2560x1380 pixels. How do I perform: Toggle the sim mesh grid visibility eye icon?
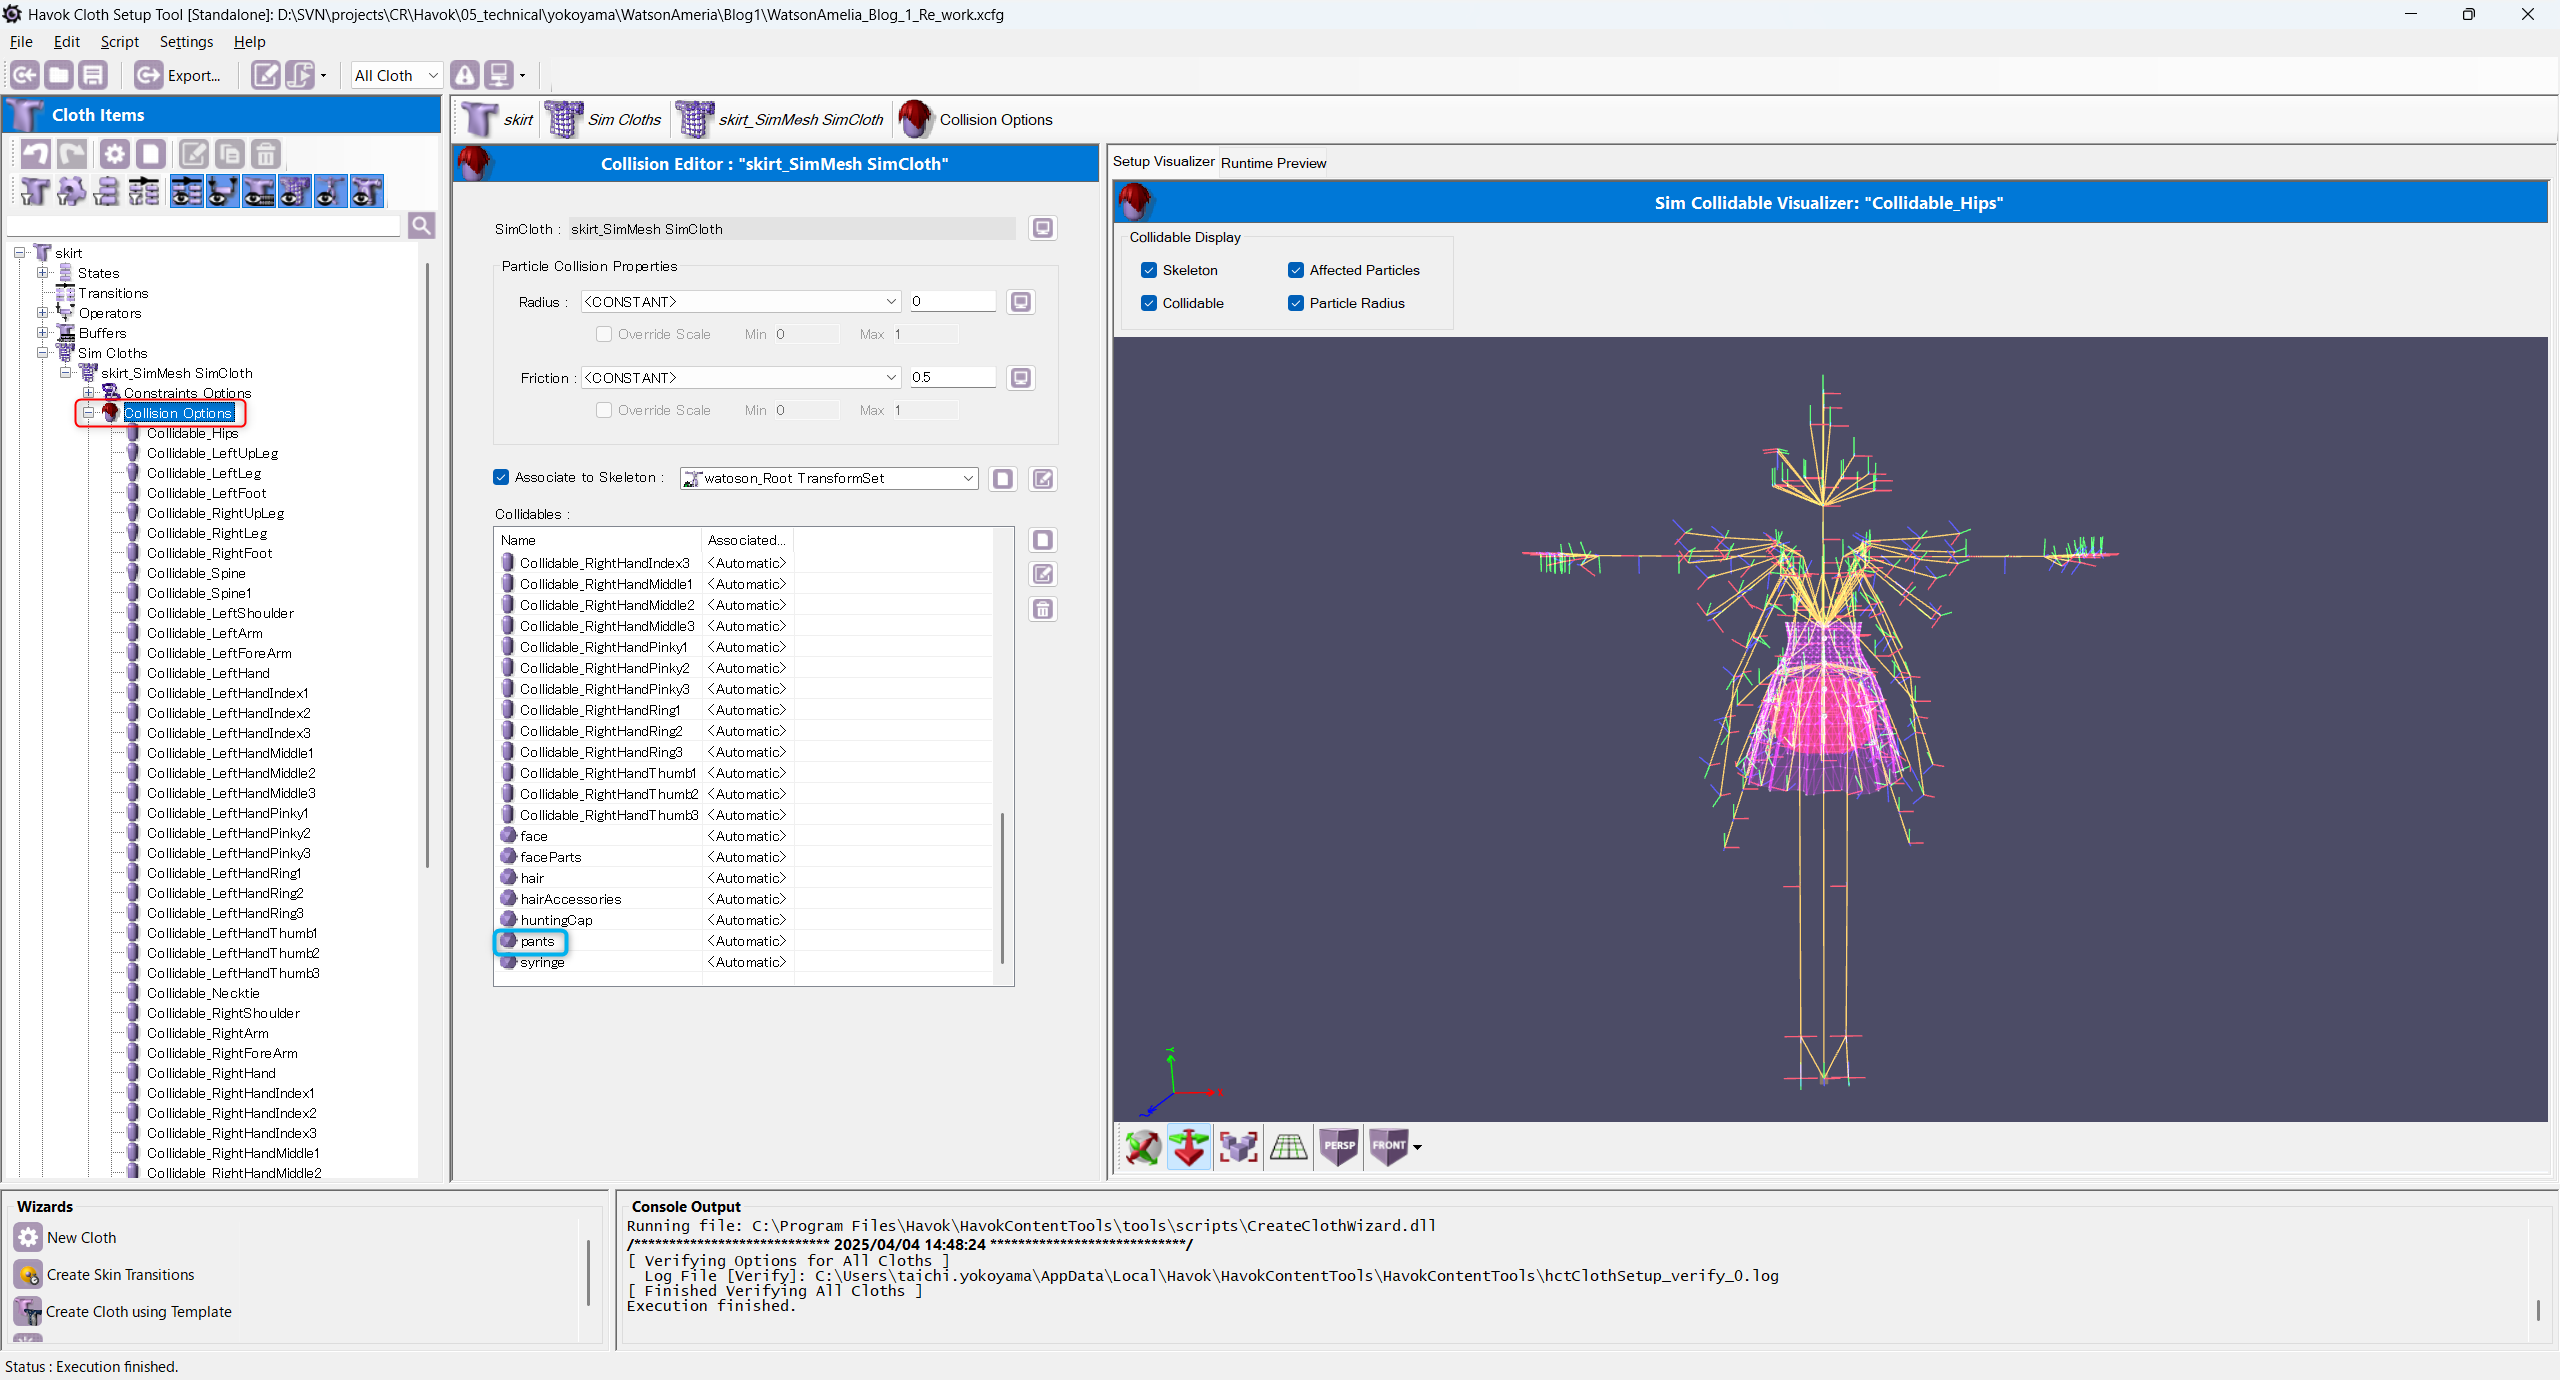click(295, 191)
